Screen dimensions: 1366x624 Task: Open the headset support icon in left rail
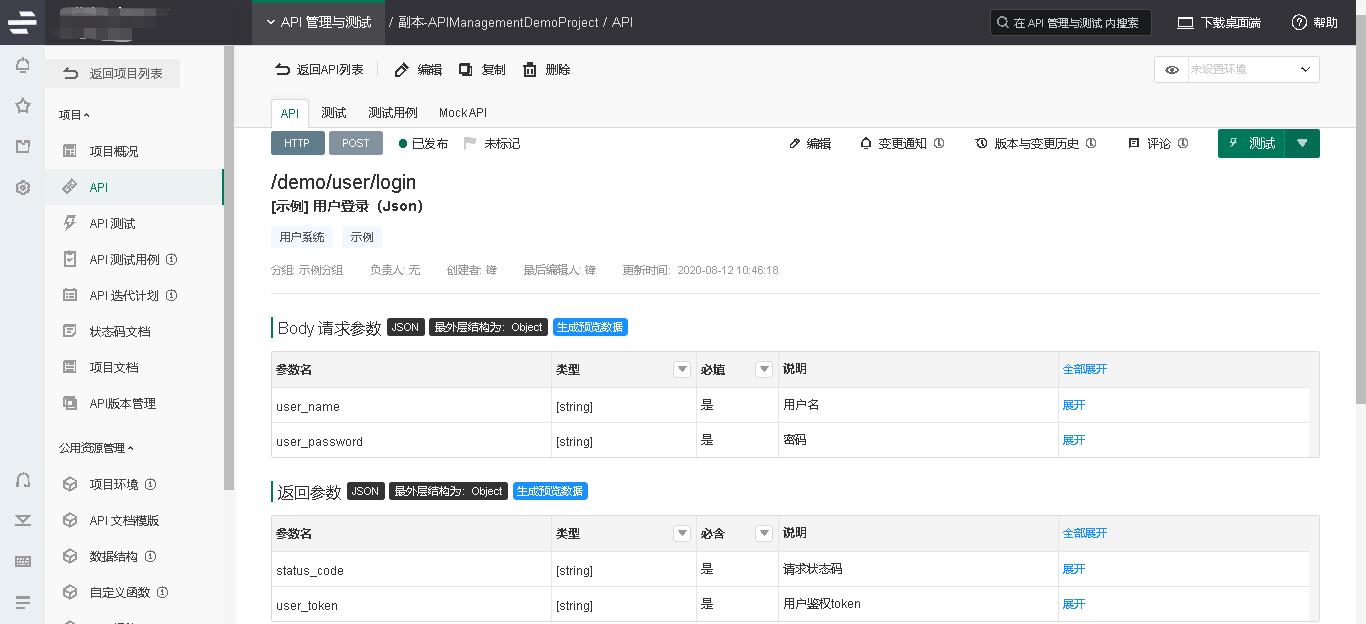click(x=22, y=479)
